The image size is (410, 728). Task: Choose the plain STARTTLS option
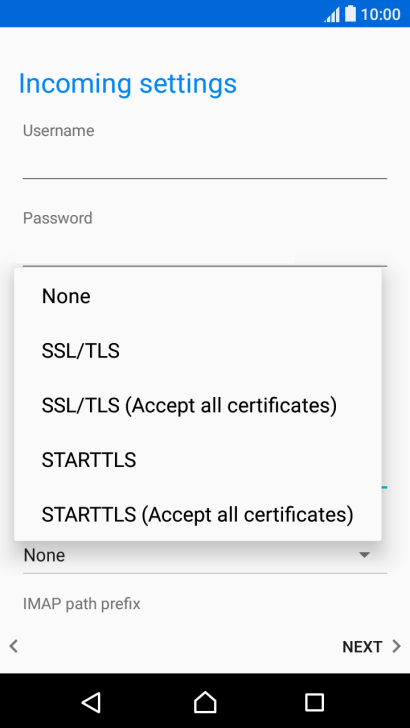click(198, 460)
